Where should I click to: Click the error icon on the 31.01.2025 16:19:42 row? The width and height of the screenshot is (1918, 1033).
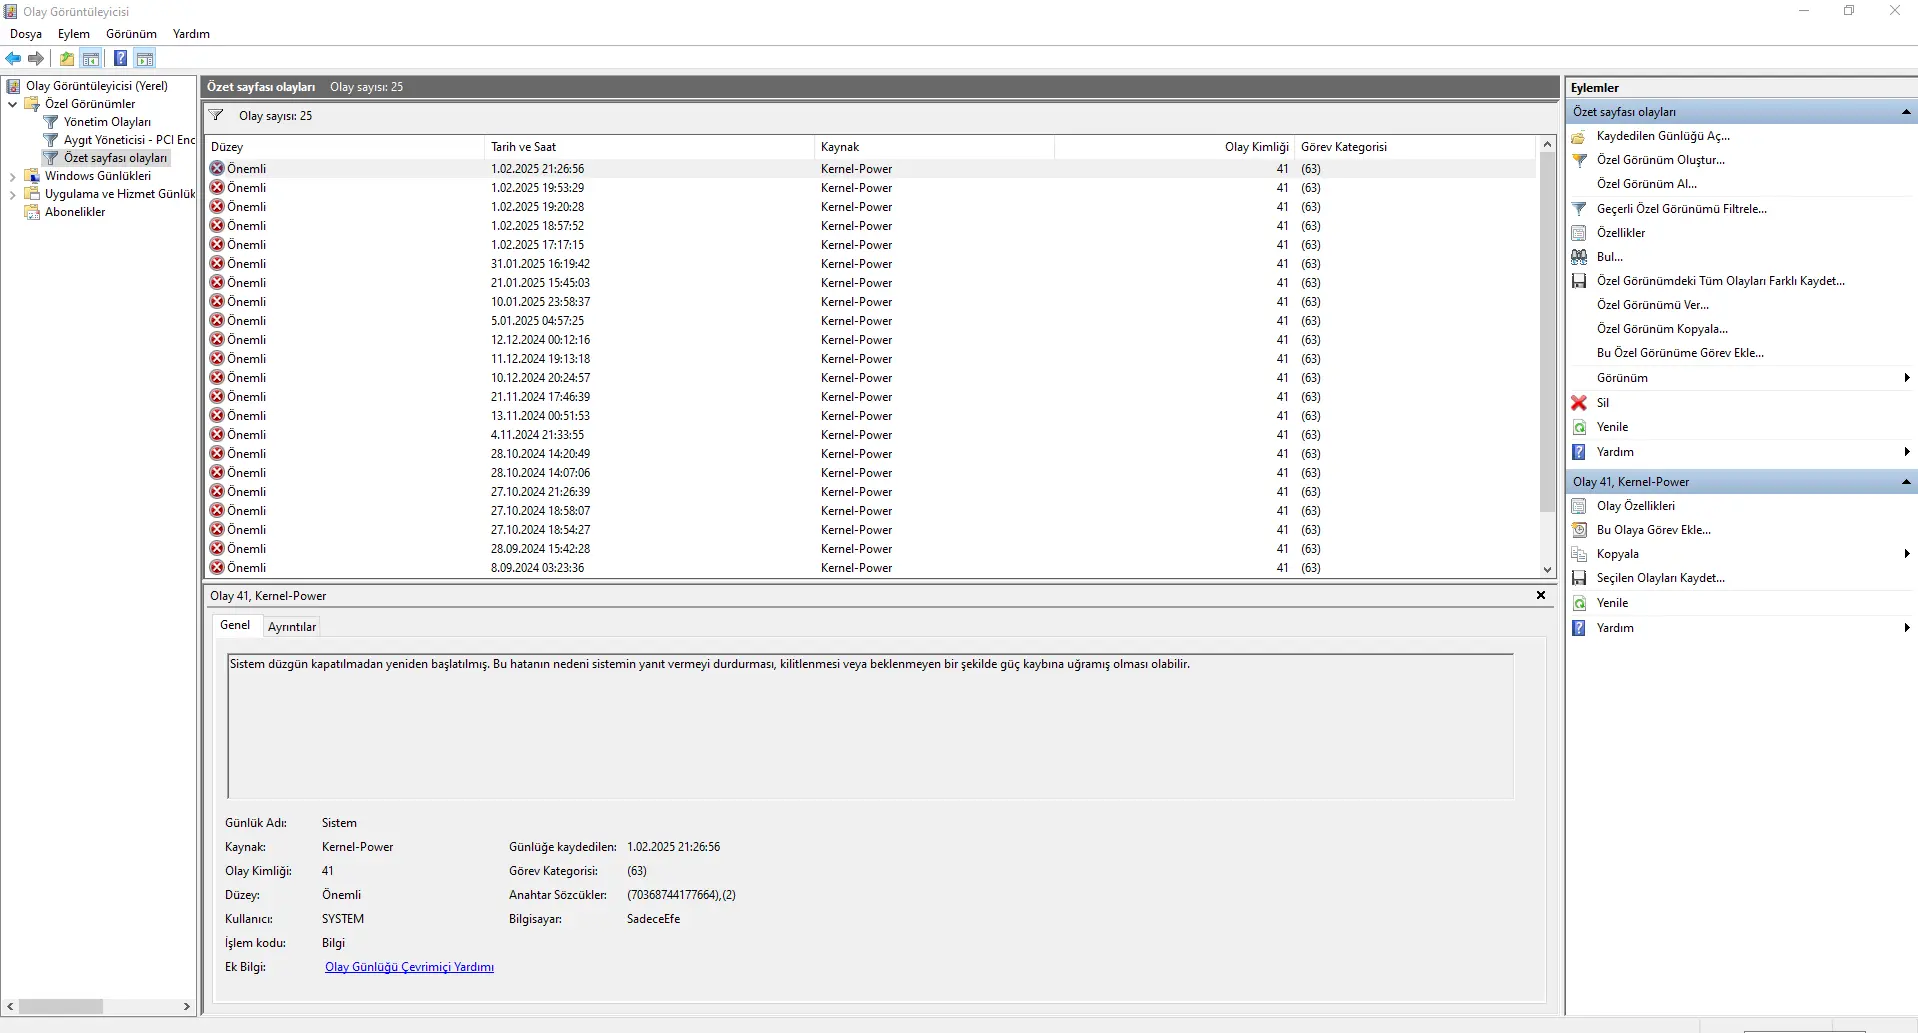[x=217, y=264]
